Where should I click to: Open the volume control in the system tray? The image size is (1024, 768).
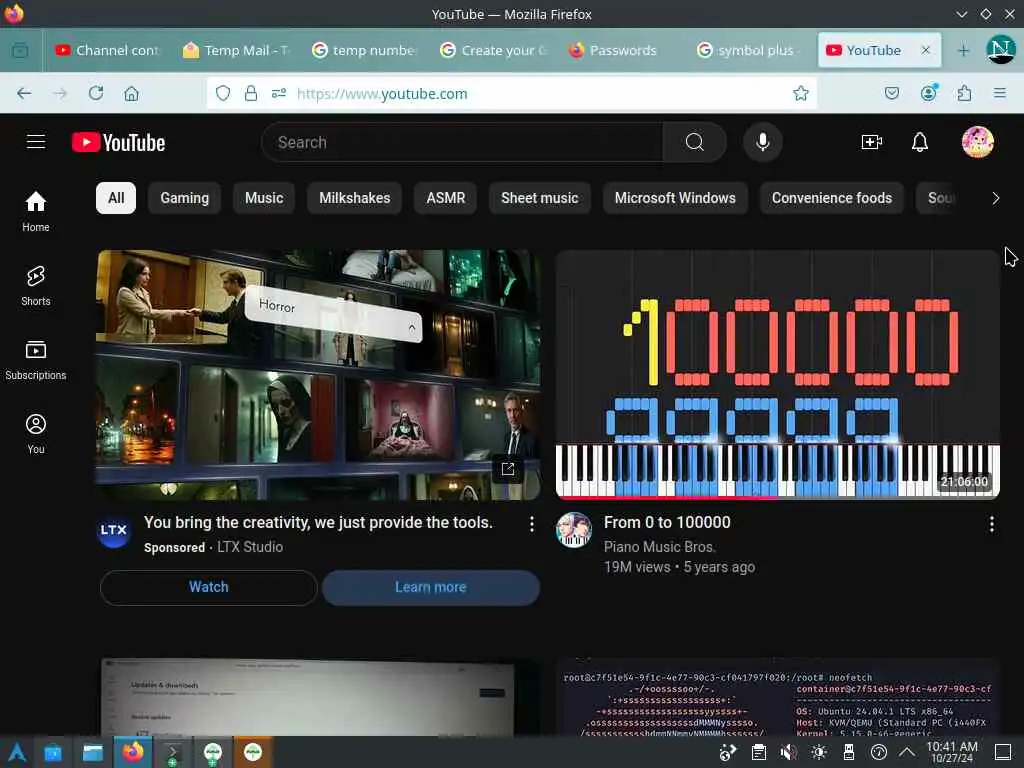click(788, 752)
